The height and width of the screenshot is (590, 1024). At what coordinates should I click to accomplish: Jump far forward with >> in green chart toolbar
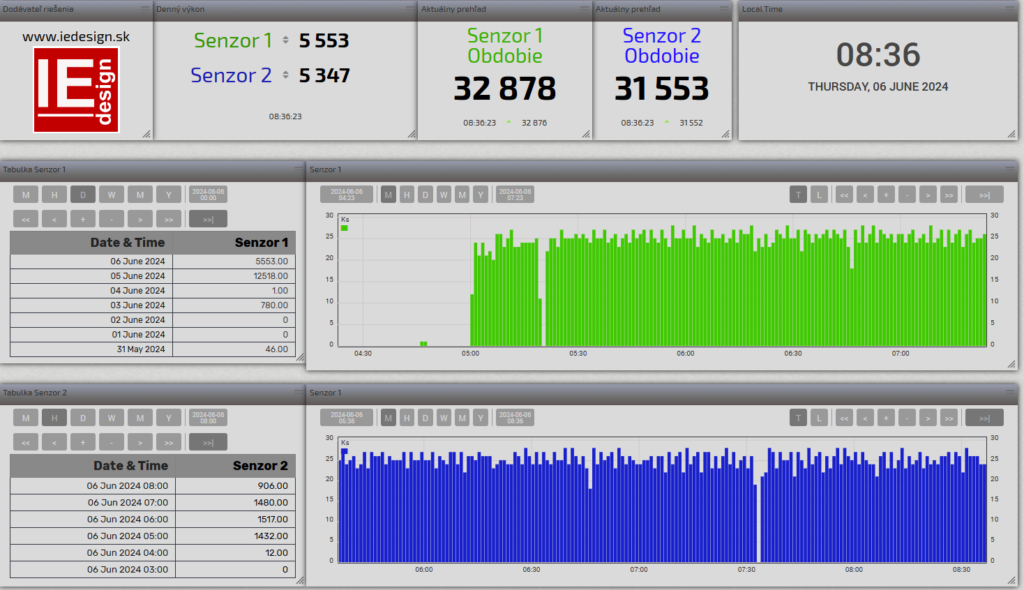coord(949,195)
